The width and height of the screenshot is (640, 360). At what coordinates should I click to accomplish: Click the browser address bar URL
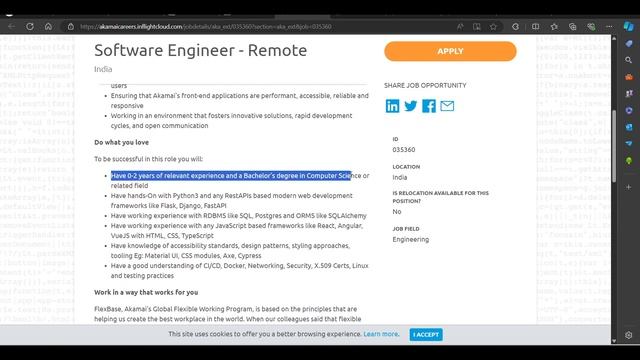pyautogui.click(x=206, y=27)
